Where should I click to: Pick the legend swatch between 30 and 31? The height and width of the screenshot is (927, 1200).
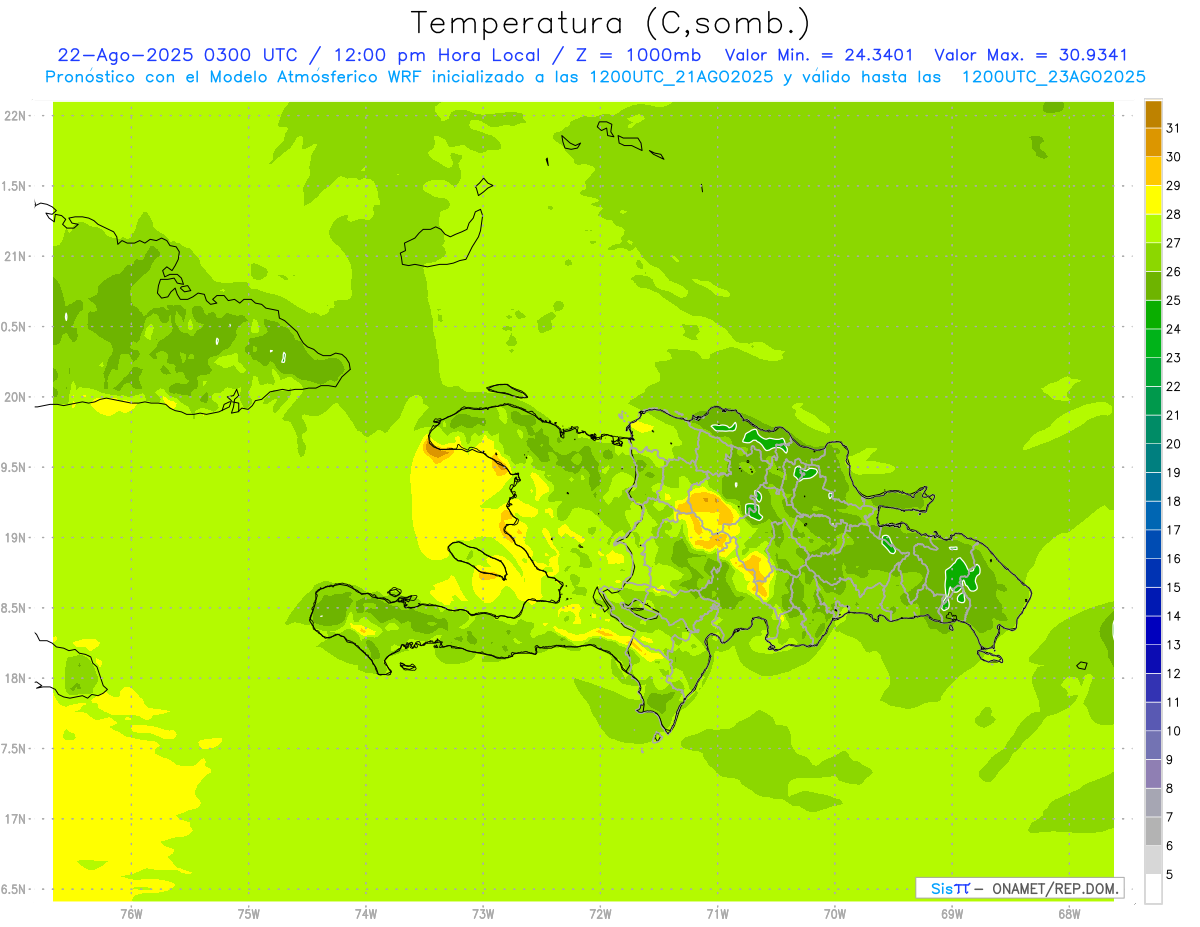[x=1153, y=143]
